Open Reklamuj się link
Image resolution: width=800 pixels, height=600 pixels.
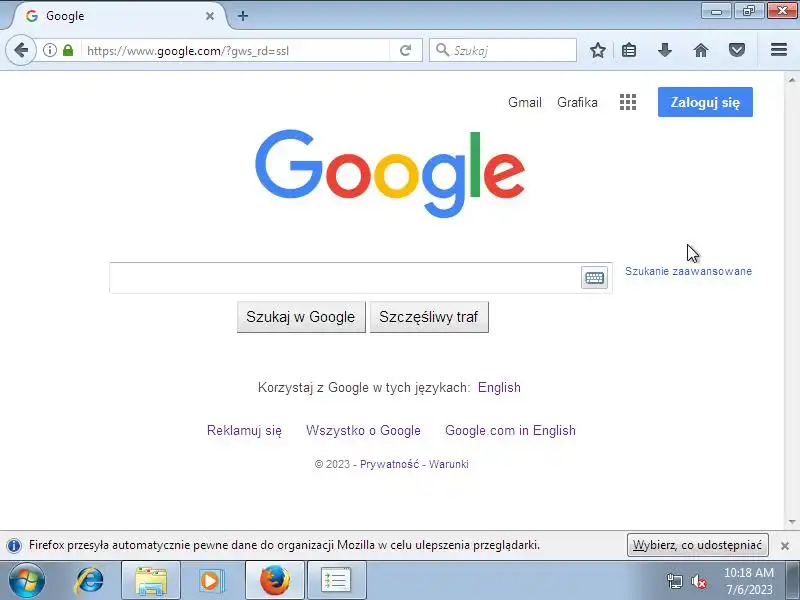(x=244, y=431)
